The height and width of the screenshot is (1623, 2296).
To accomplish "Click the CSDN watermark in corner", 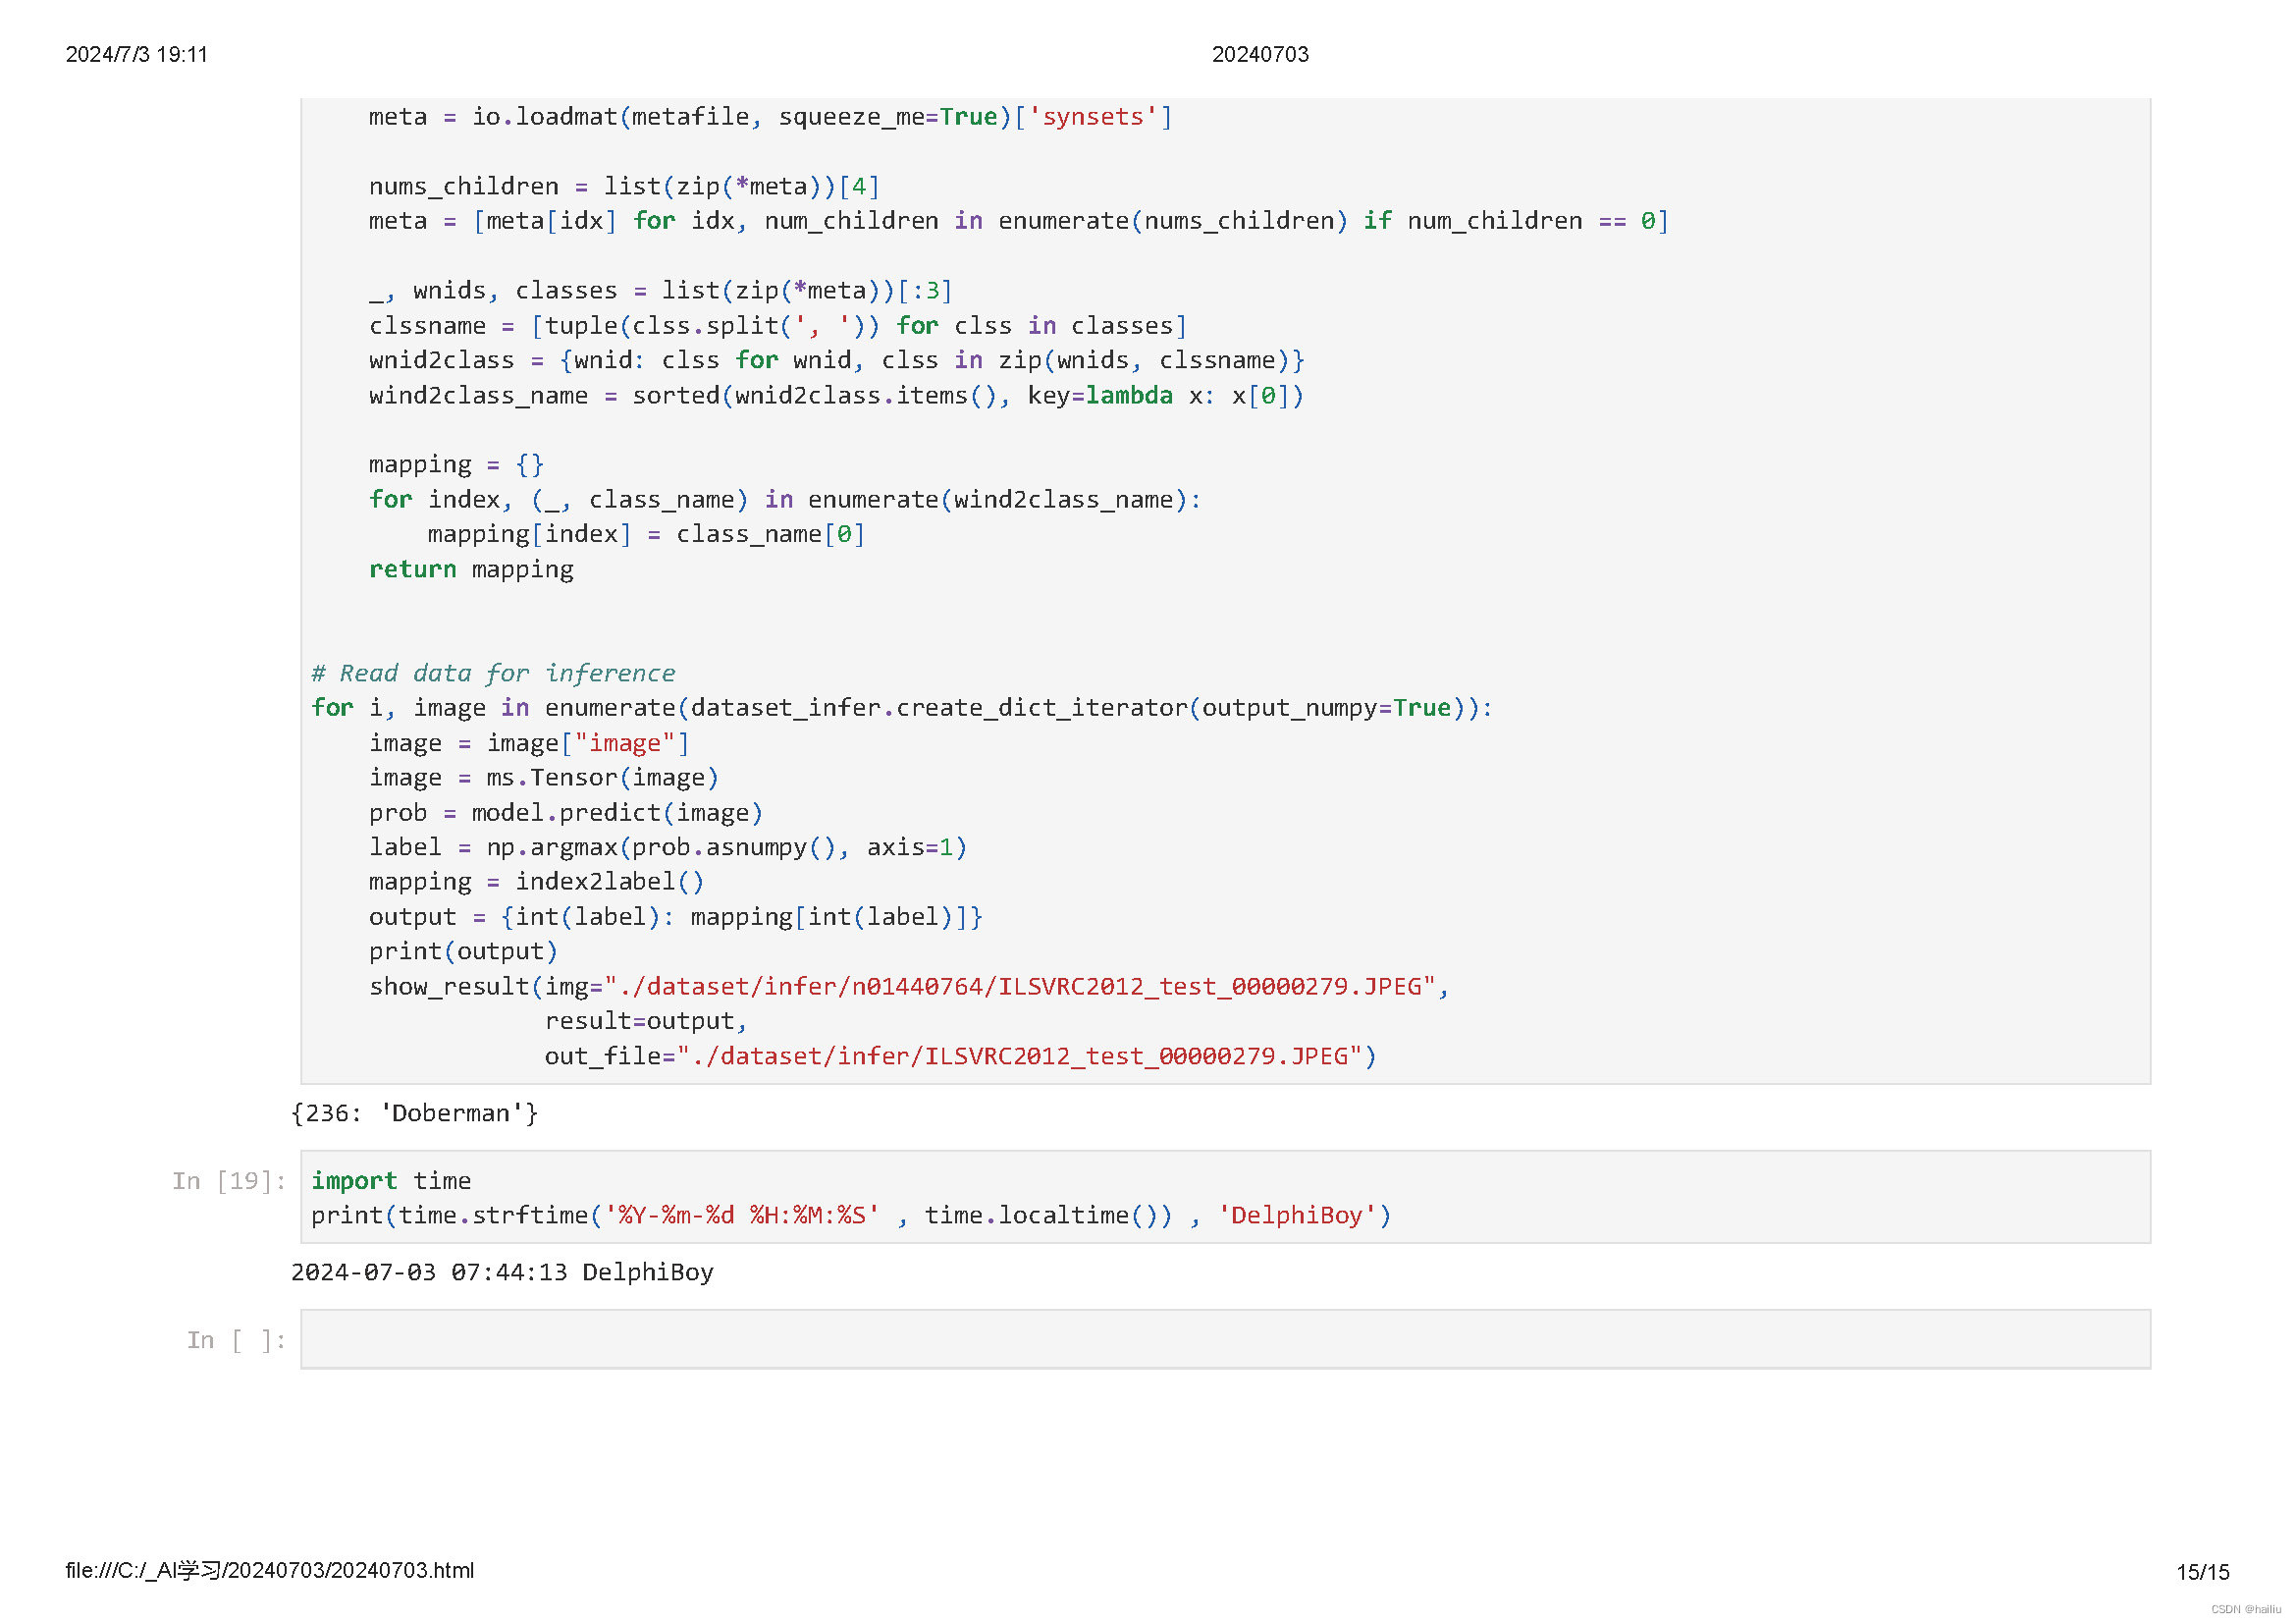I will (x=2245, y=1609).
